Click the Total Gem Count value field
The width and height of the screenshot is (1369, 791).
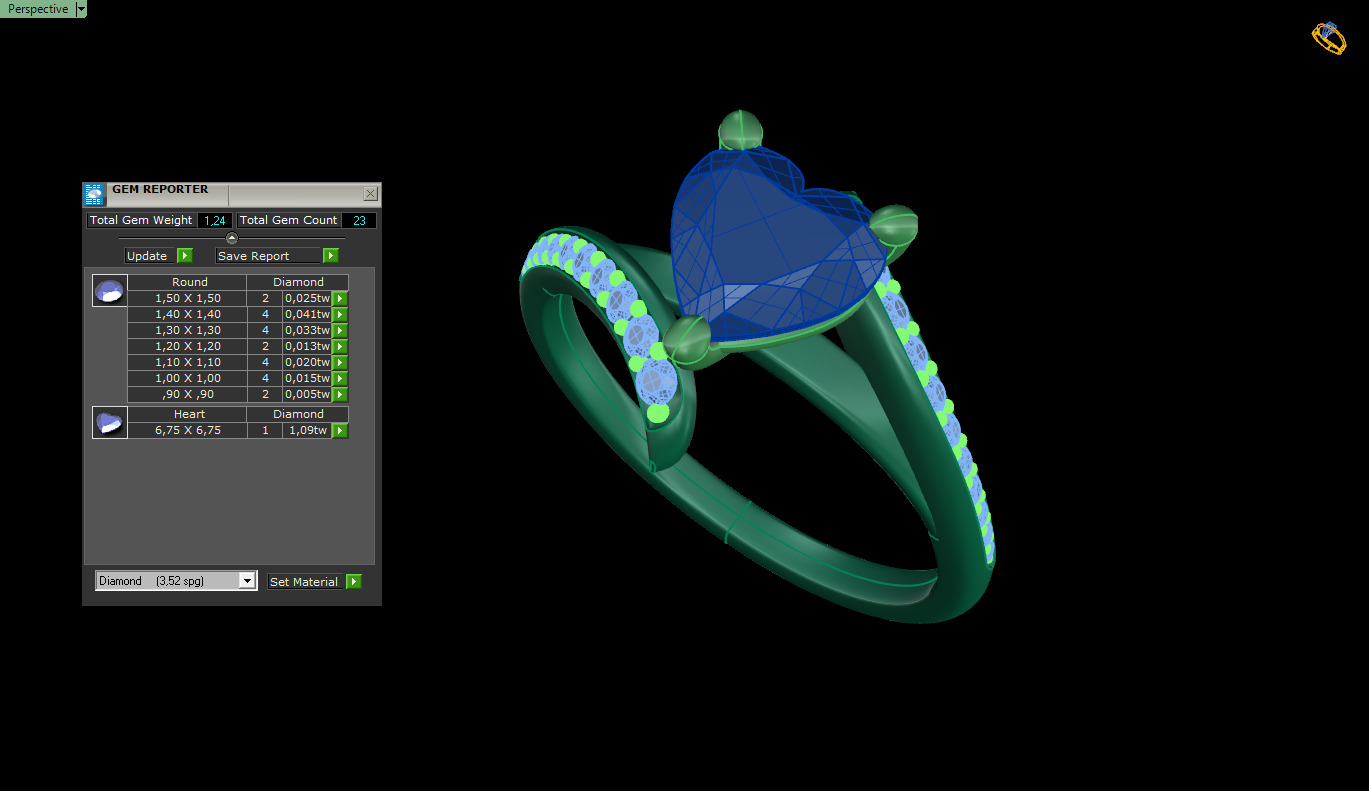pyautogui.click(x=359, y=220)
